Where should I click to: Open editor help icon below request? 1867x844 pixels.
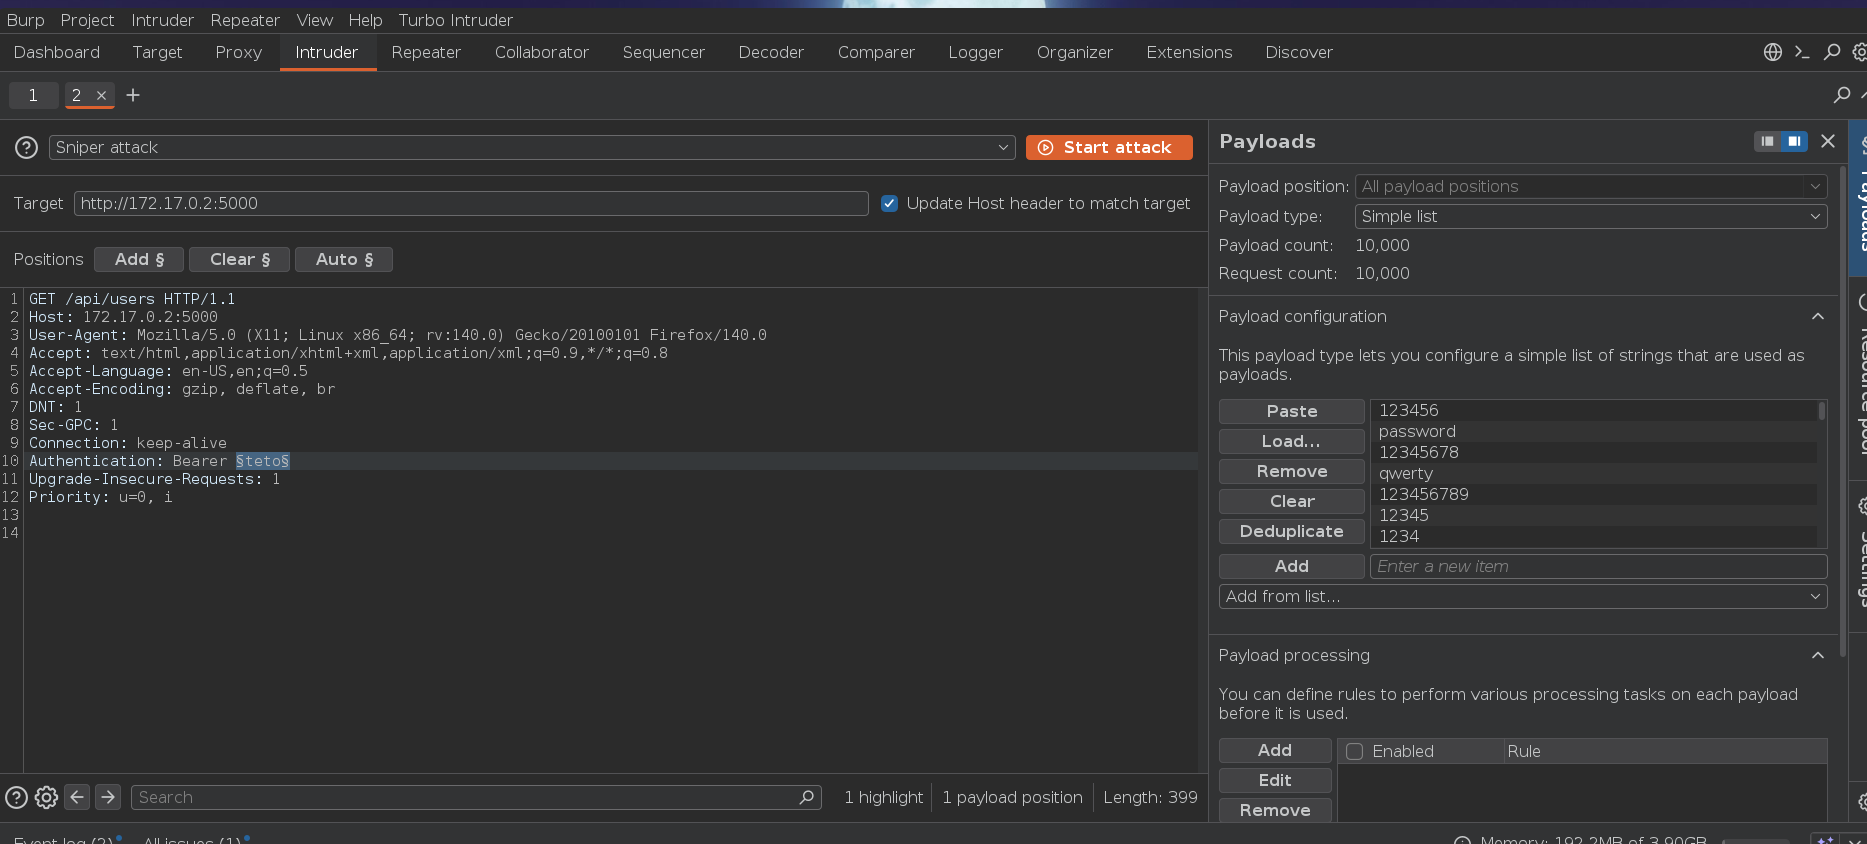click(x=17, y=797)
